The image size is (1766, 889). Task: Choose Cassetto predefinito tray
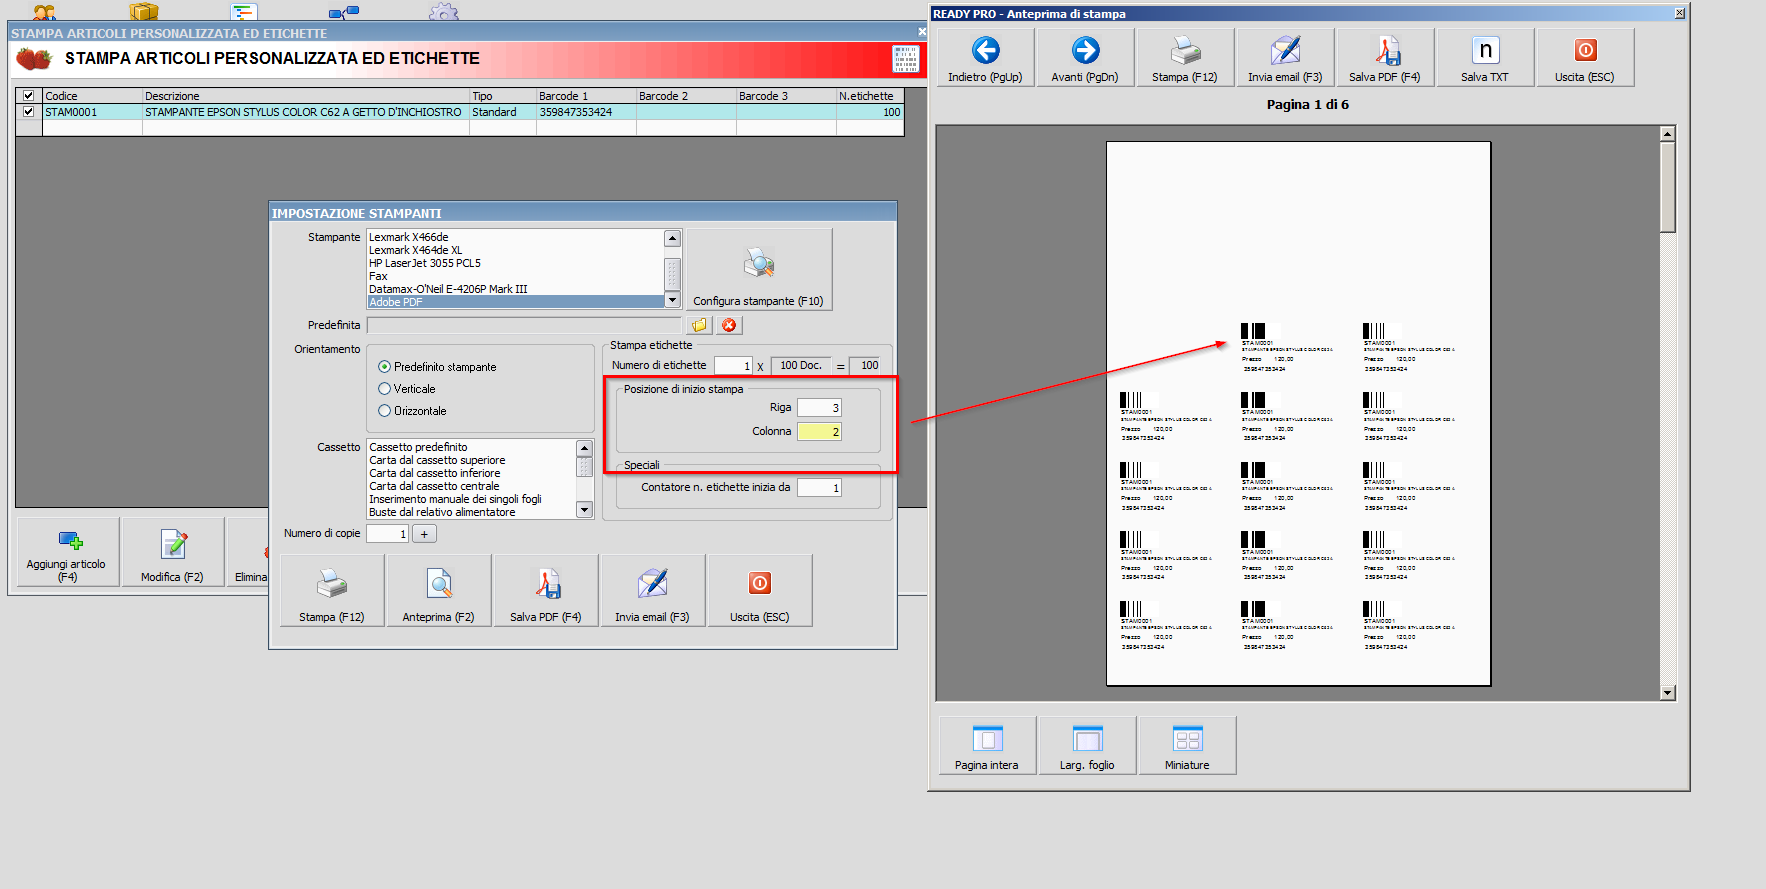(x=472, y=447)
